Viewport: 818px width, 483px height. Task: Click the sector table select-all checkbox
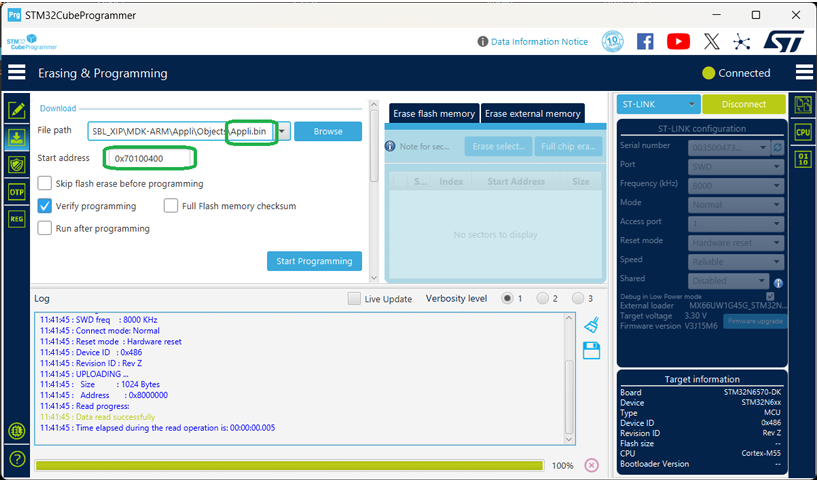401,182
